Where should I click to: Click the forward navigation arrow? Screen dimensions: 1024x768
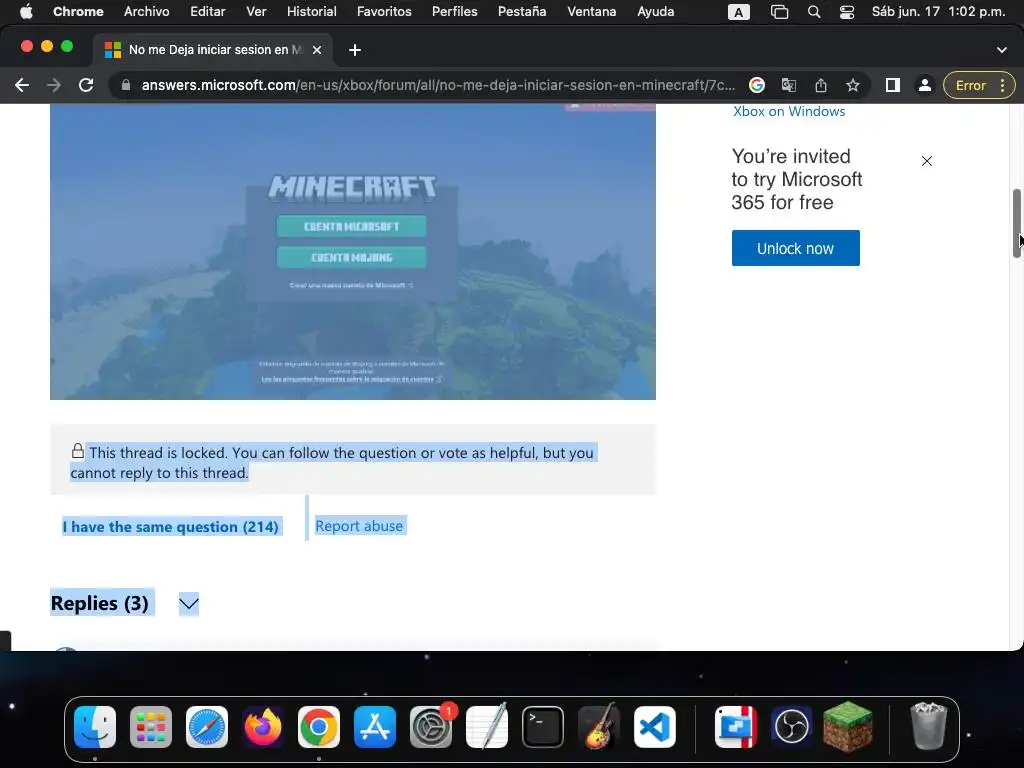54,86
